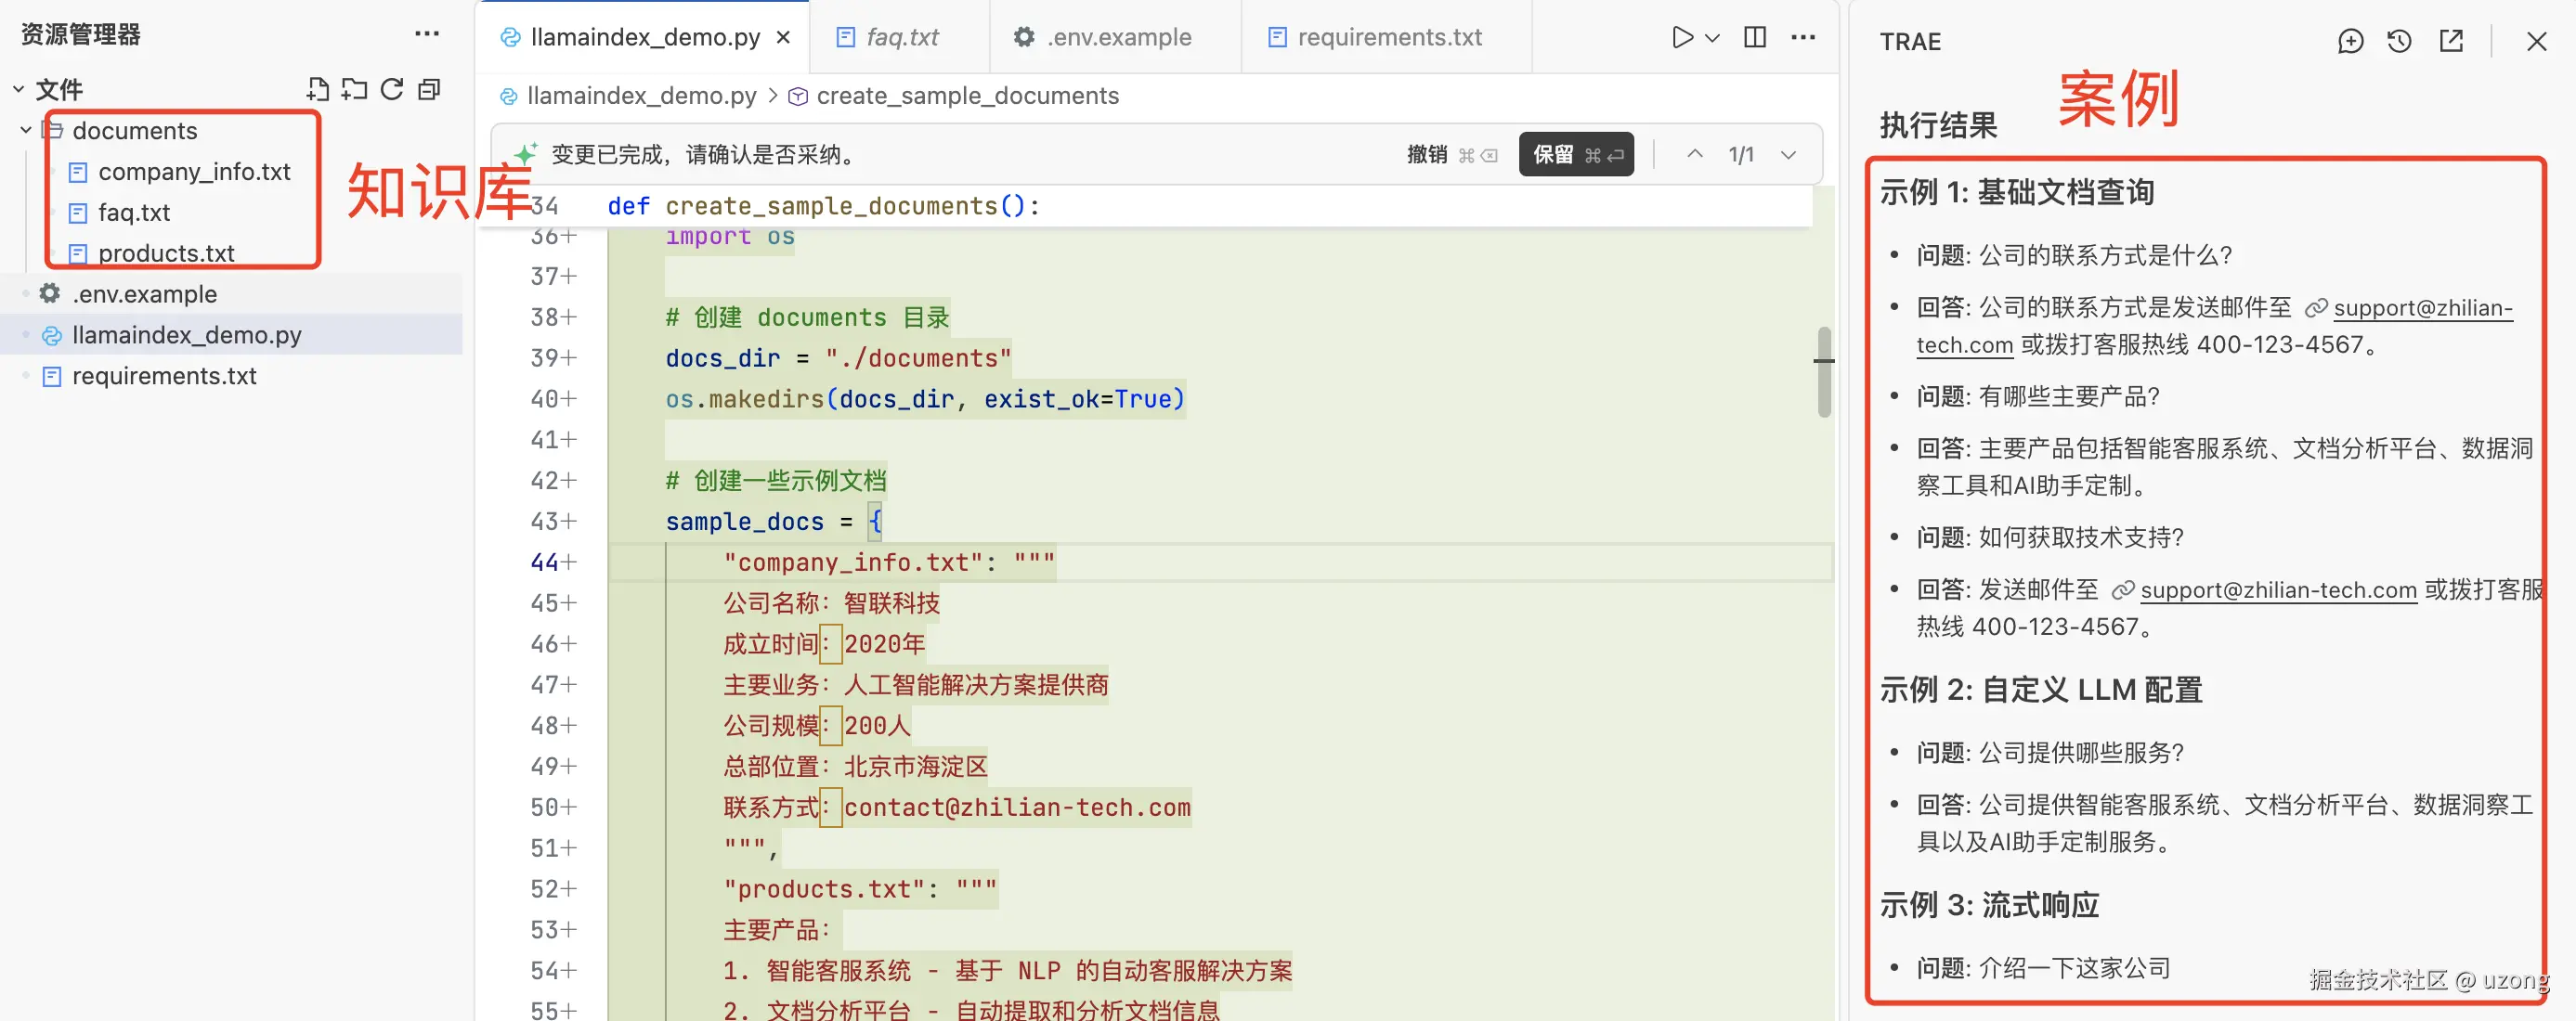This screenshot has width=2576, height=1021.
Task: Open explorer panel more options menu
Action: [427, 34]
